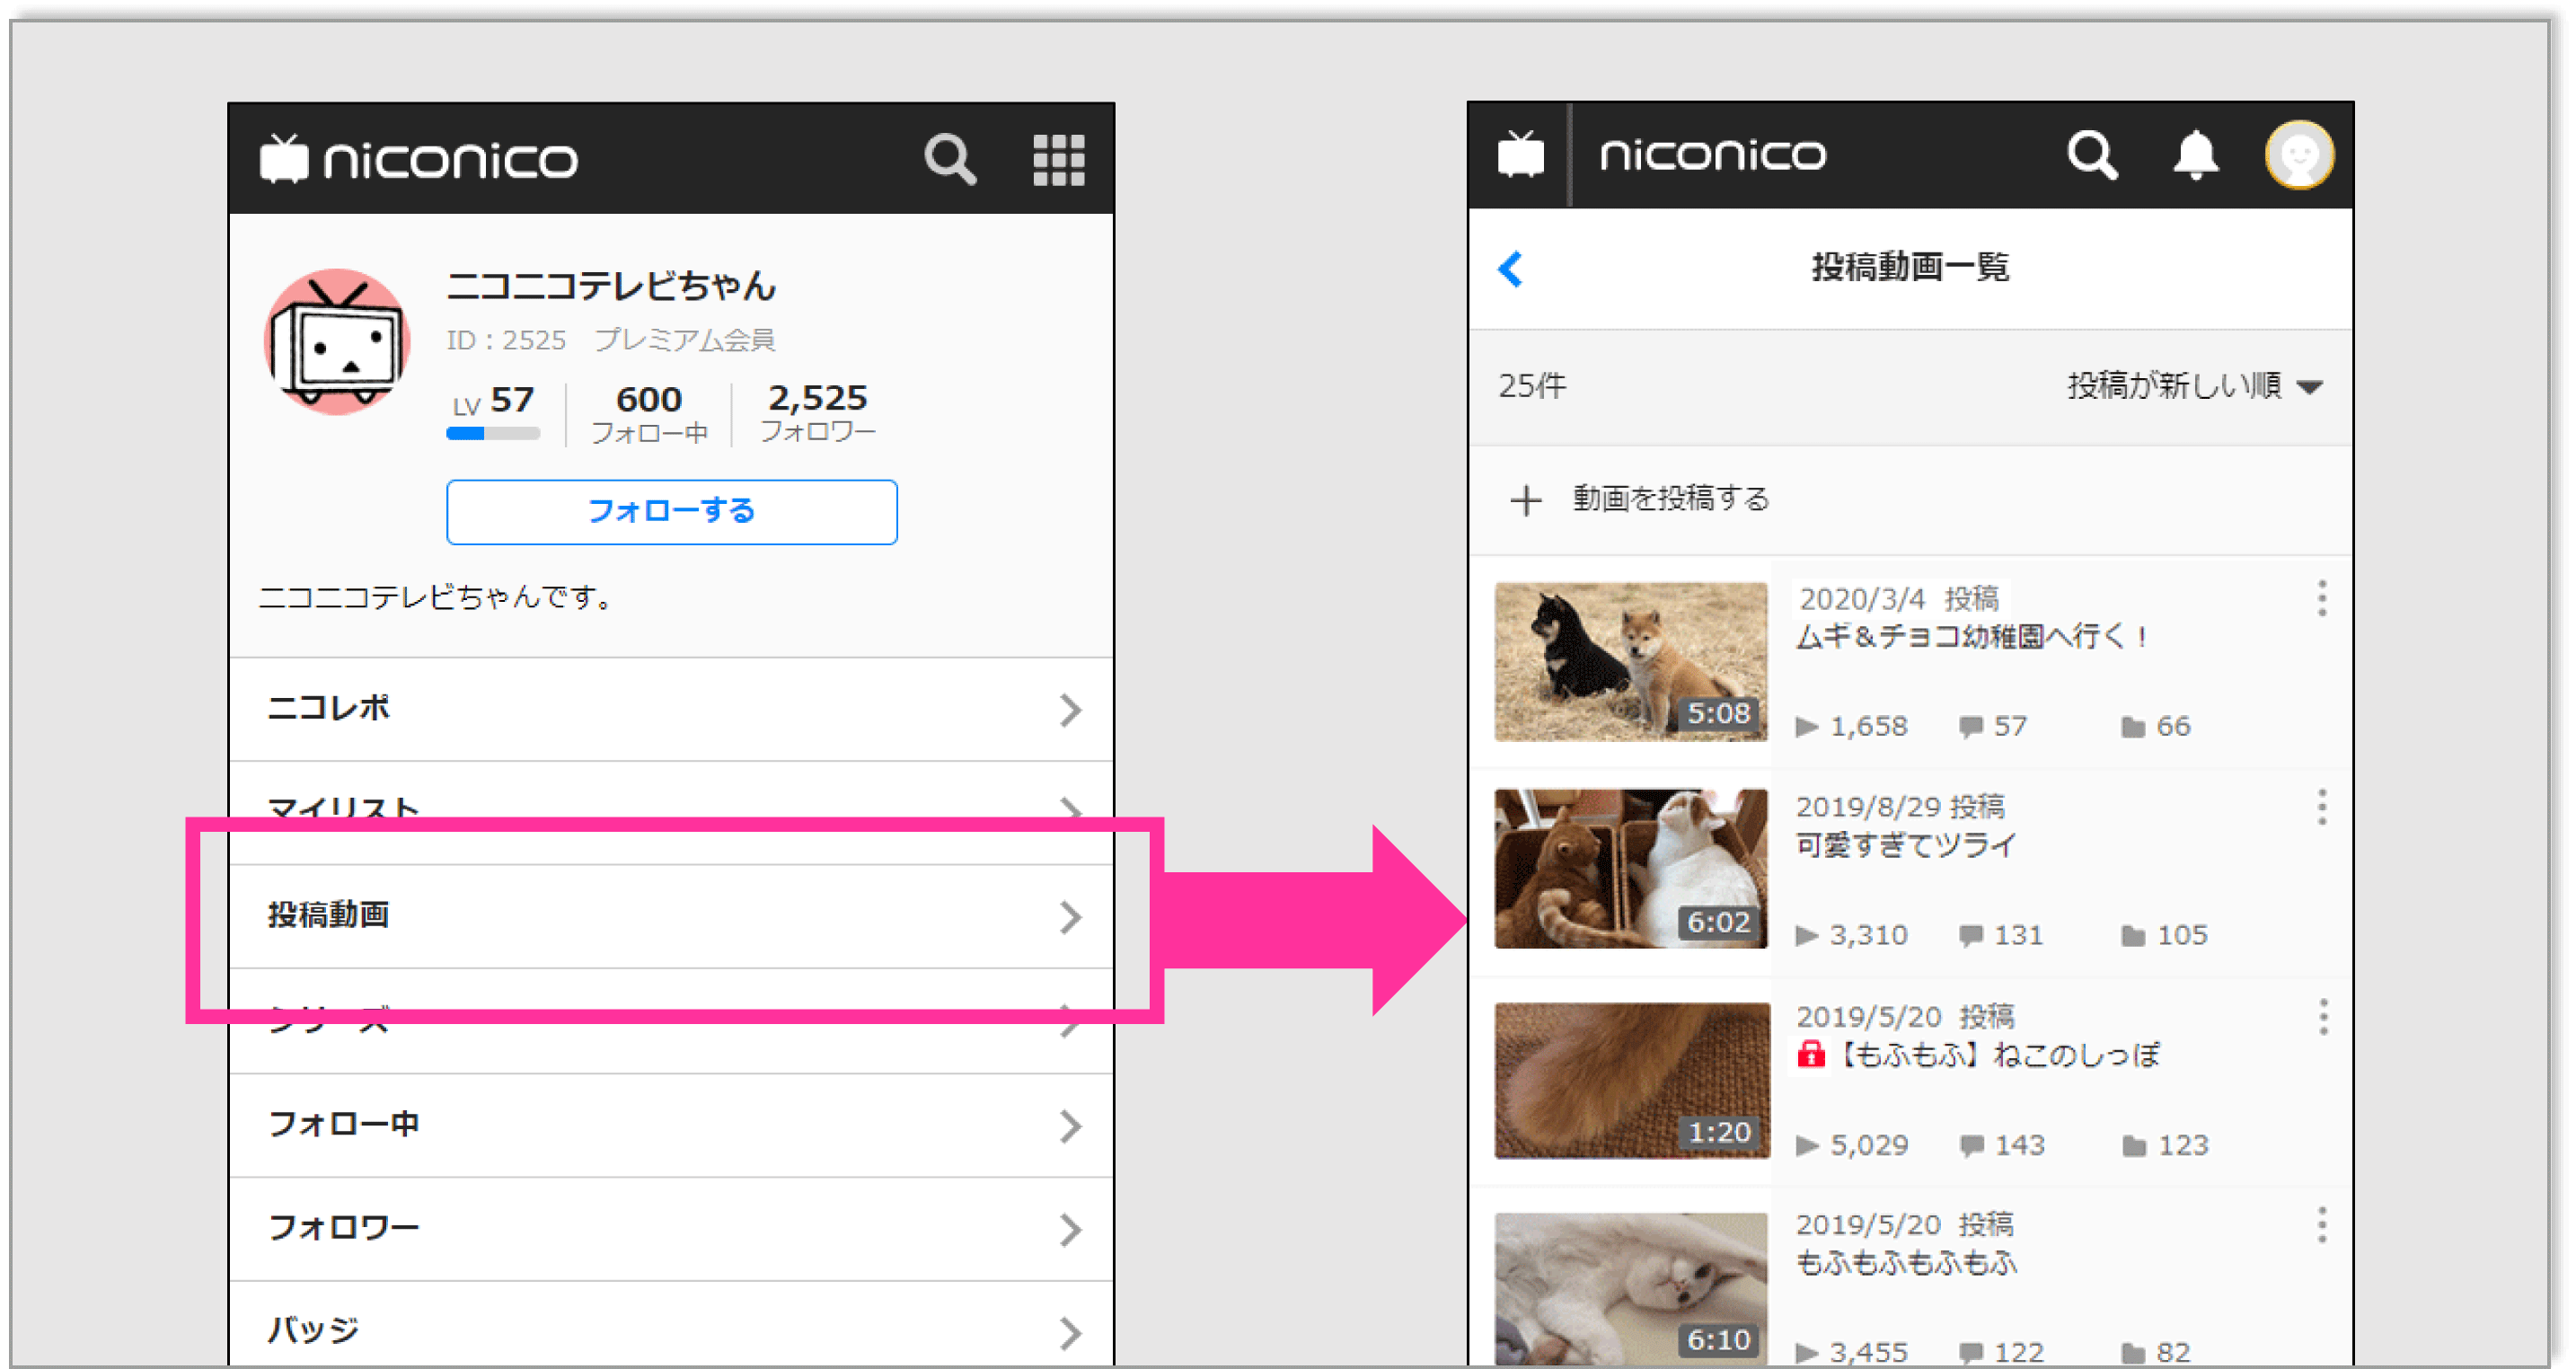This screenshot has height=1369, width=2576.
Task: Expand ニコレポ row chevron arrow
Action: [1070, 709]
